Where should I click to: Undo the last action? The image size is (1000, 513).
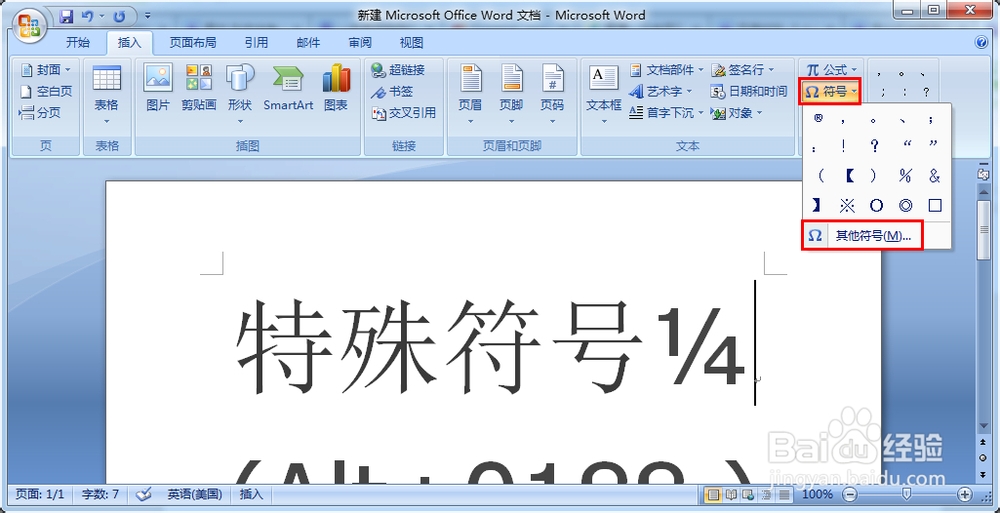click(x=89, y=15)
